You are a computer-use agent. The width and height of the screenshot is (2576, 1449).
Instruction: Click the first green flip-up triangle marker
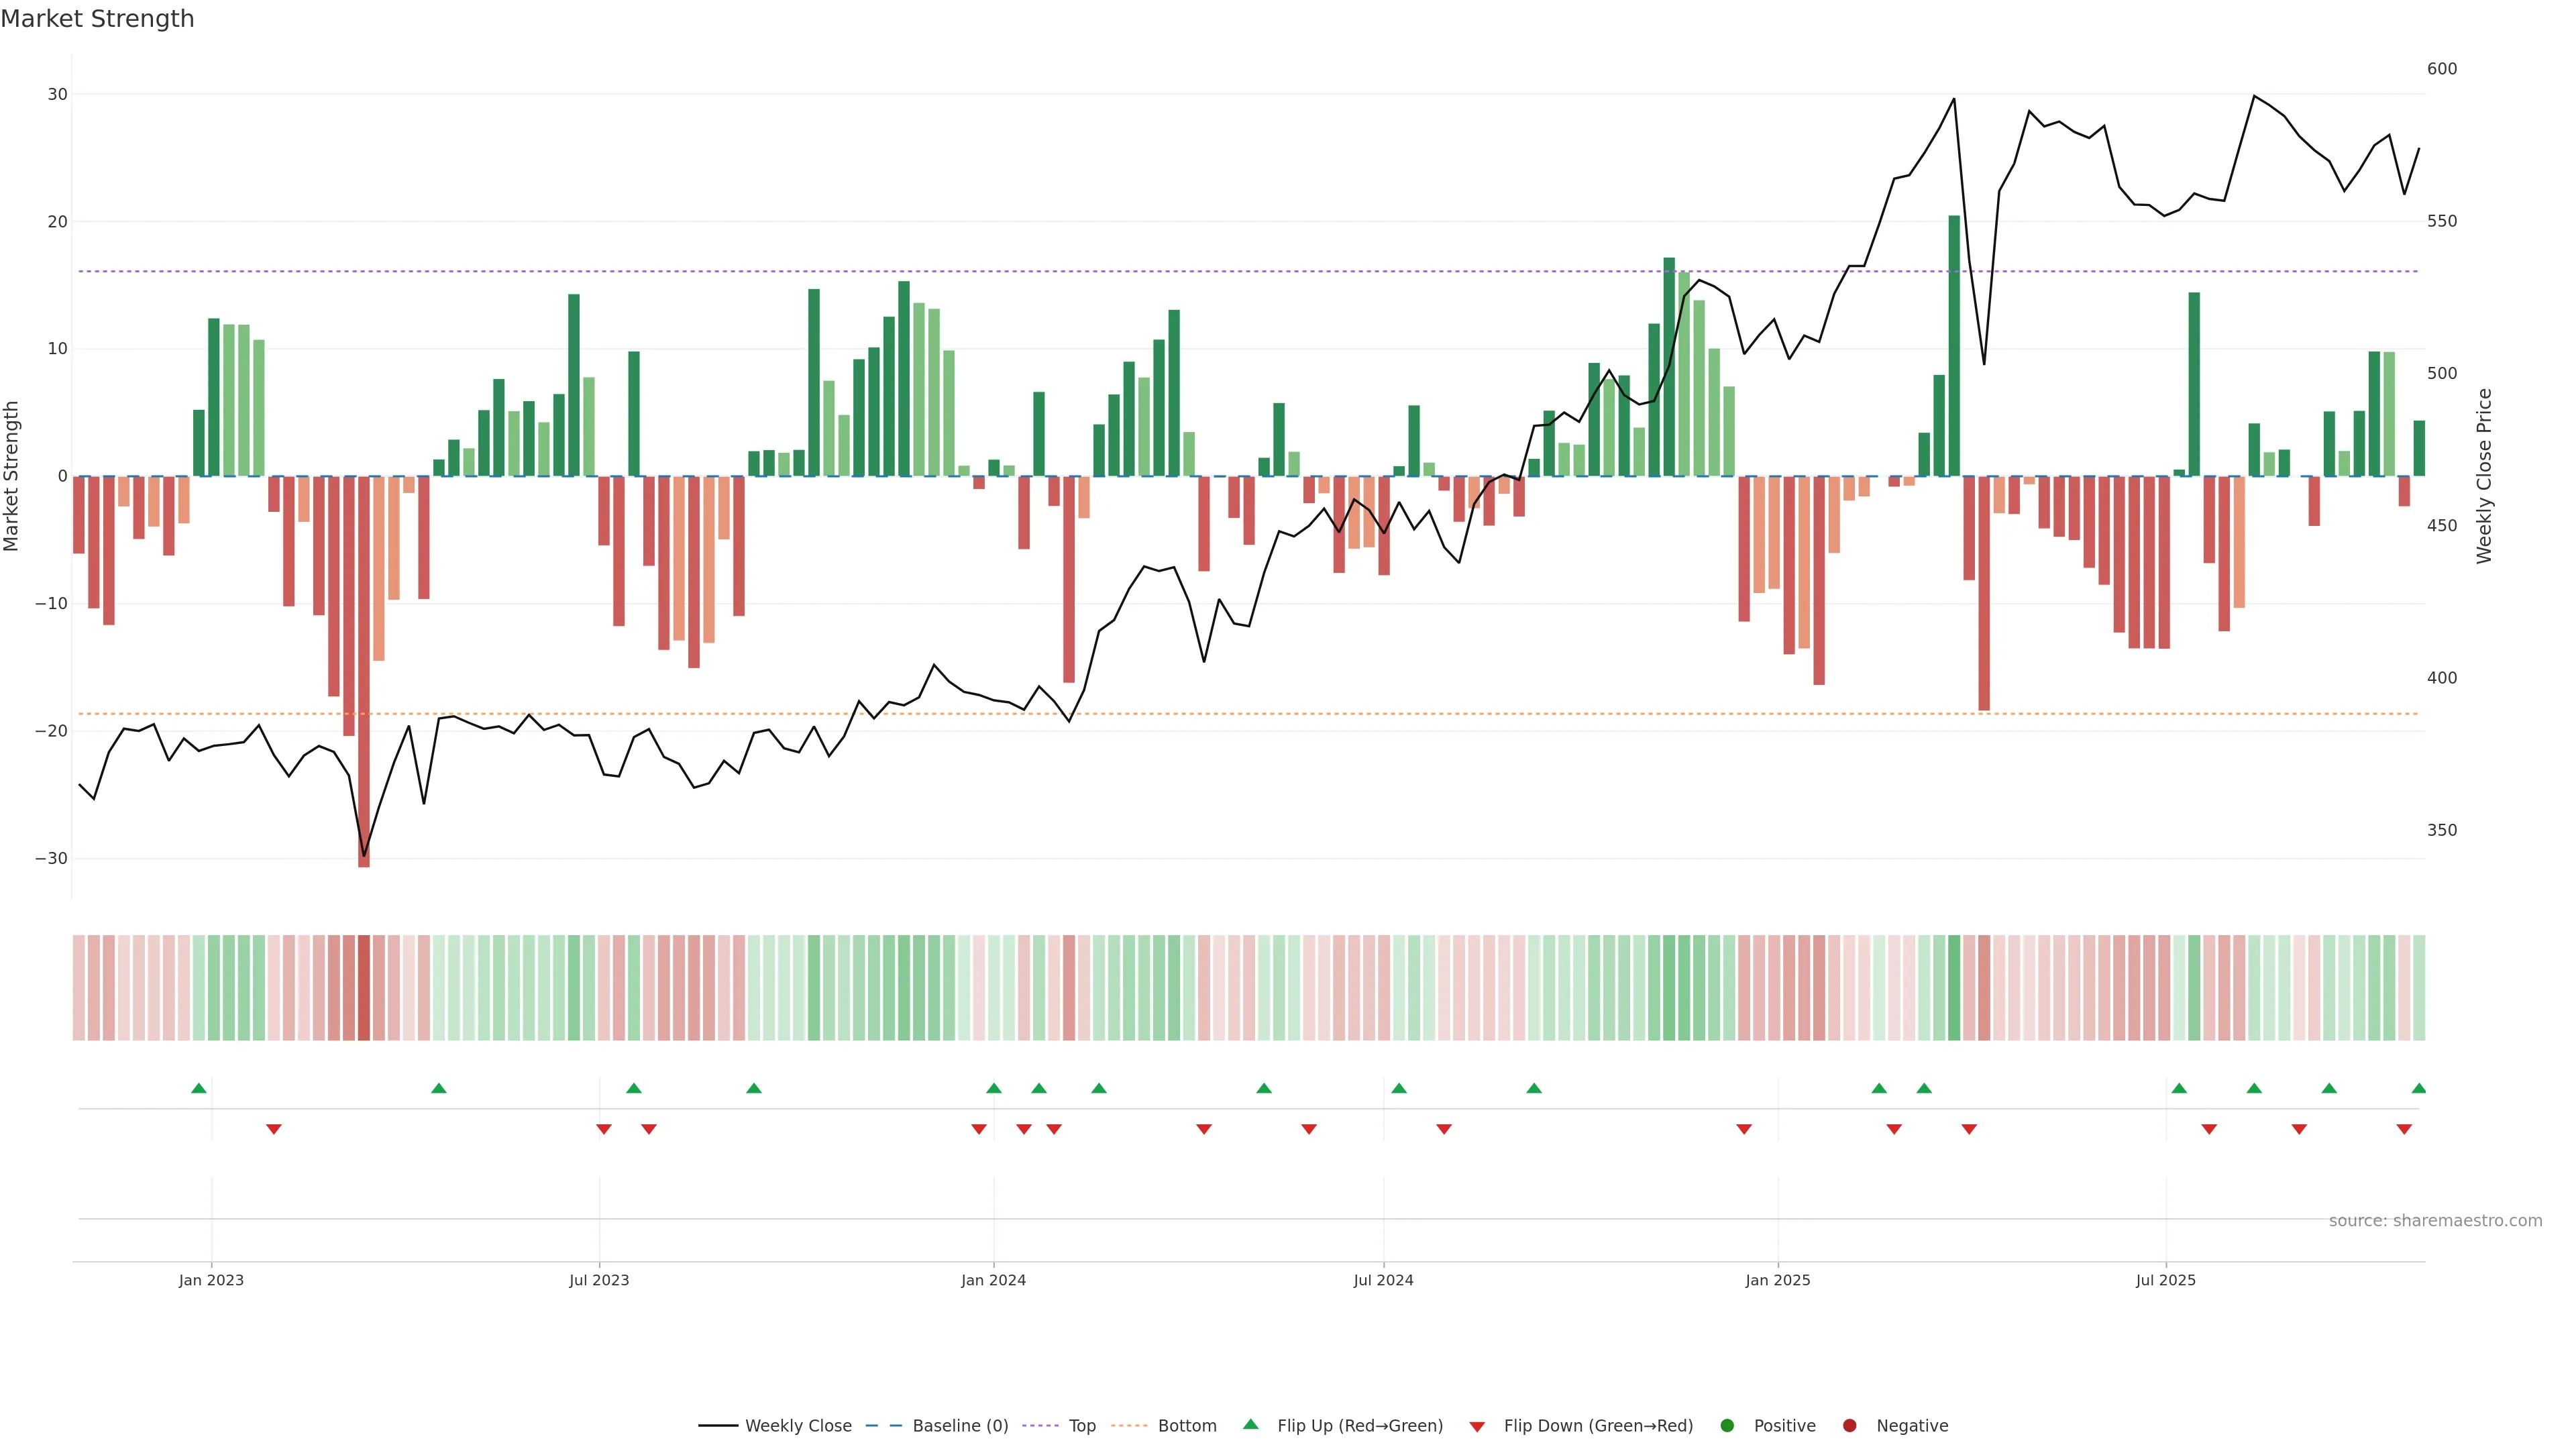(x=198, y=1088)
